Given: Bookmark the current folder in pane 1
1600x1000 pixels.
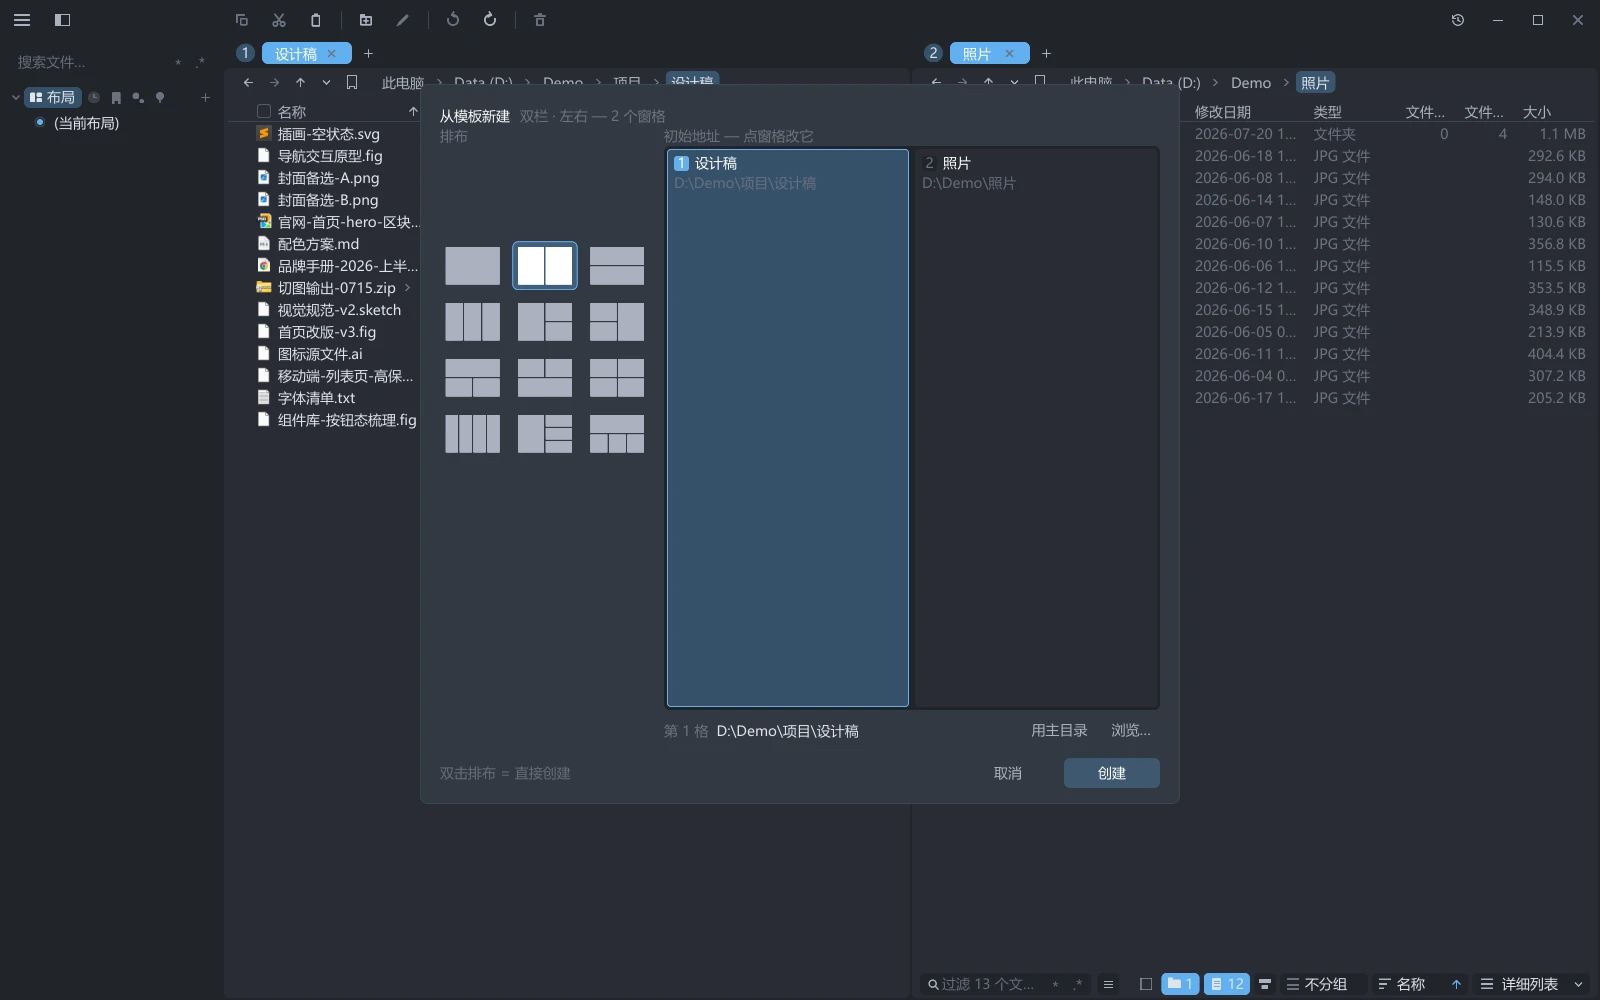Looking at the screenshot, I should (352, 82).
